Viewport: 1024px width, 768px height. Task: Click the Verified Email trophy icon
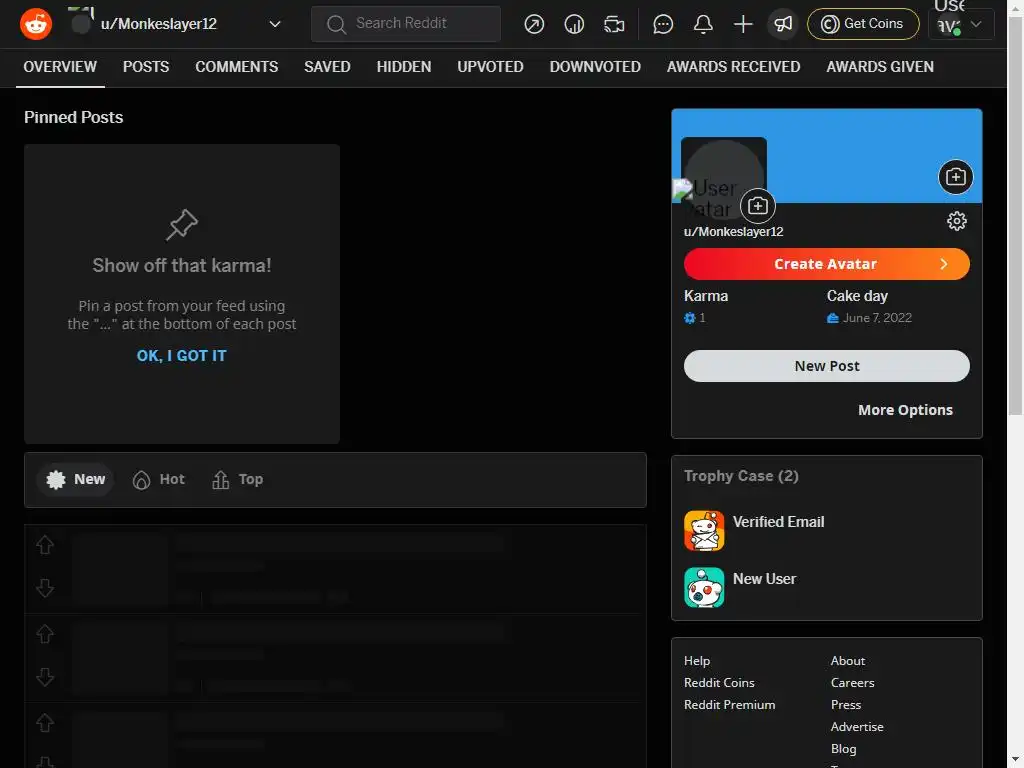(x=704, y=531)
